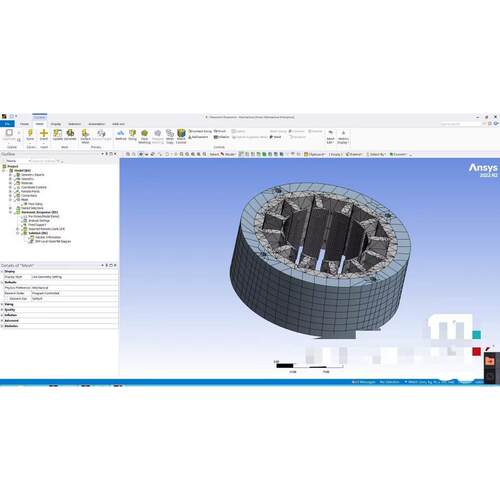Click the Inflation control in ribbon

222,137
